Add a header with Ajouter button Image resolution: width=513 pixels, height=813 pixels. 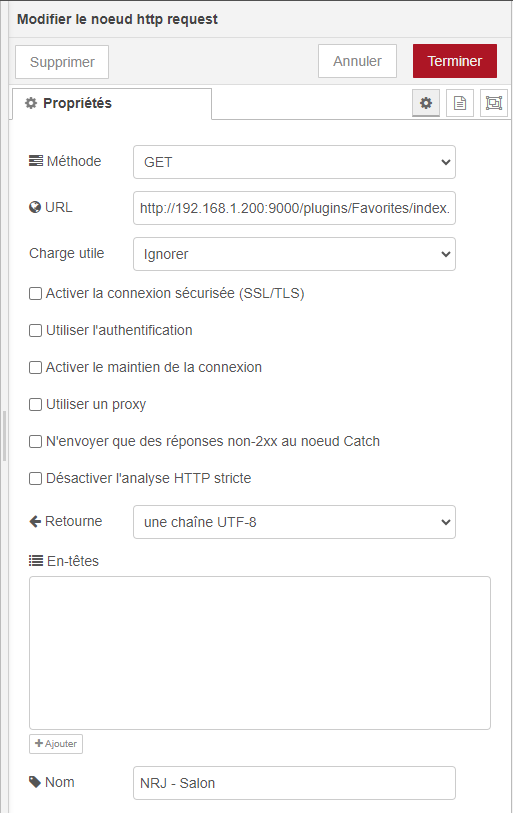pos(56,744)
